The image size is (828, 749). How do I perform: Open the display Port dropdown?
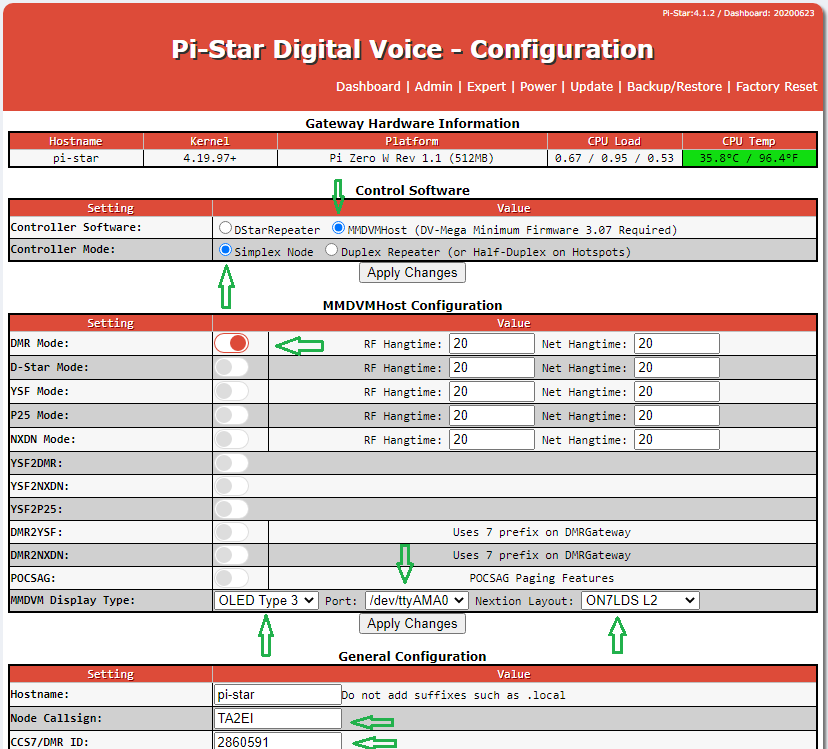(417, 601)
